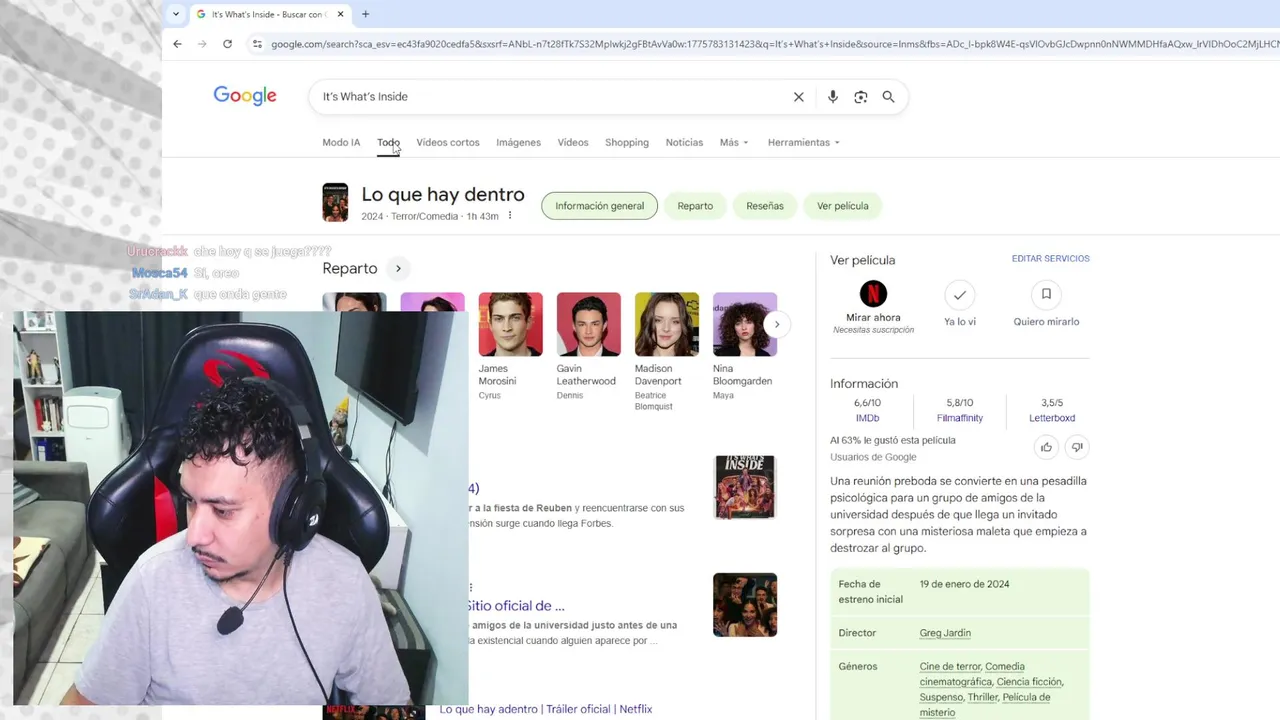1280x720 pixels.
Task: Reload the Google results page
Action: coord(227,44)
